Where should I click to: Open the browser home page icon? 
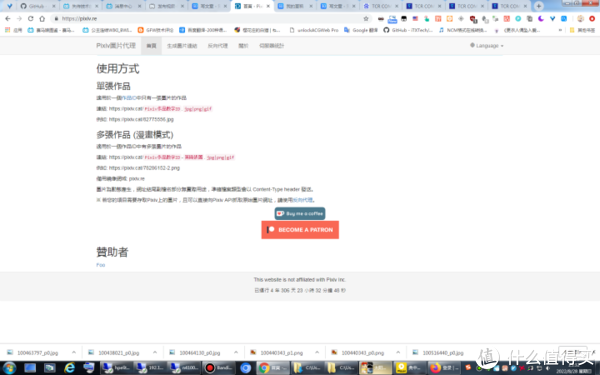pyautogui.click(x=42, y=18)
